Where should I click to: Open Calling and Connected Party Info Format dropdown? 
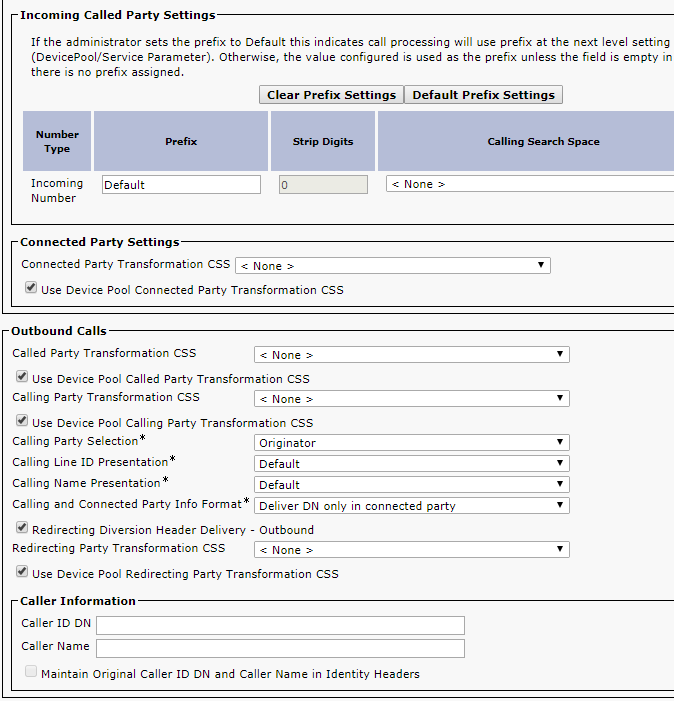(412, 506)
